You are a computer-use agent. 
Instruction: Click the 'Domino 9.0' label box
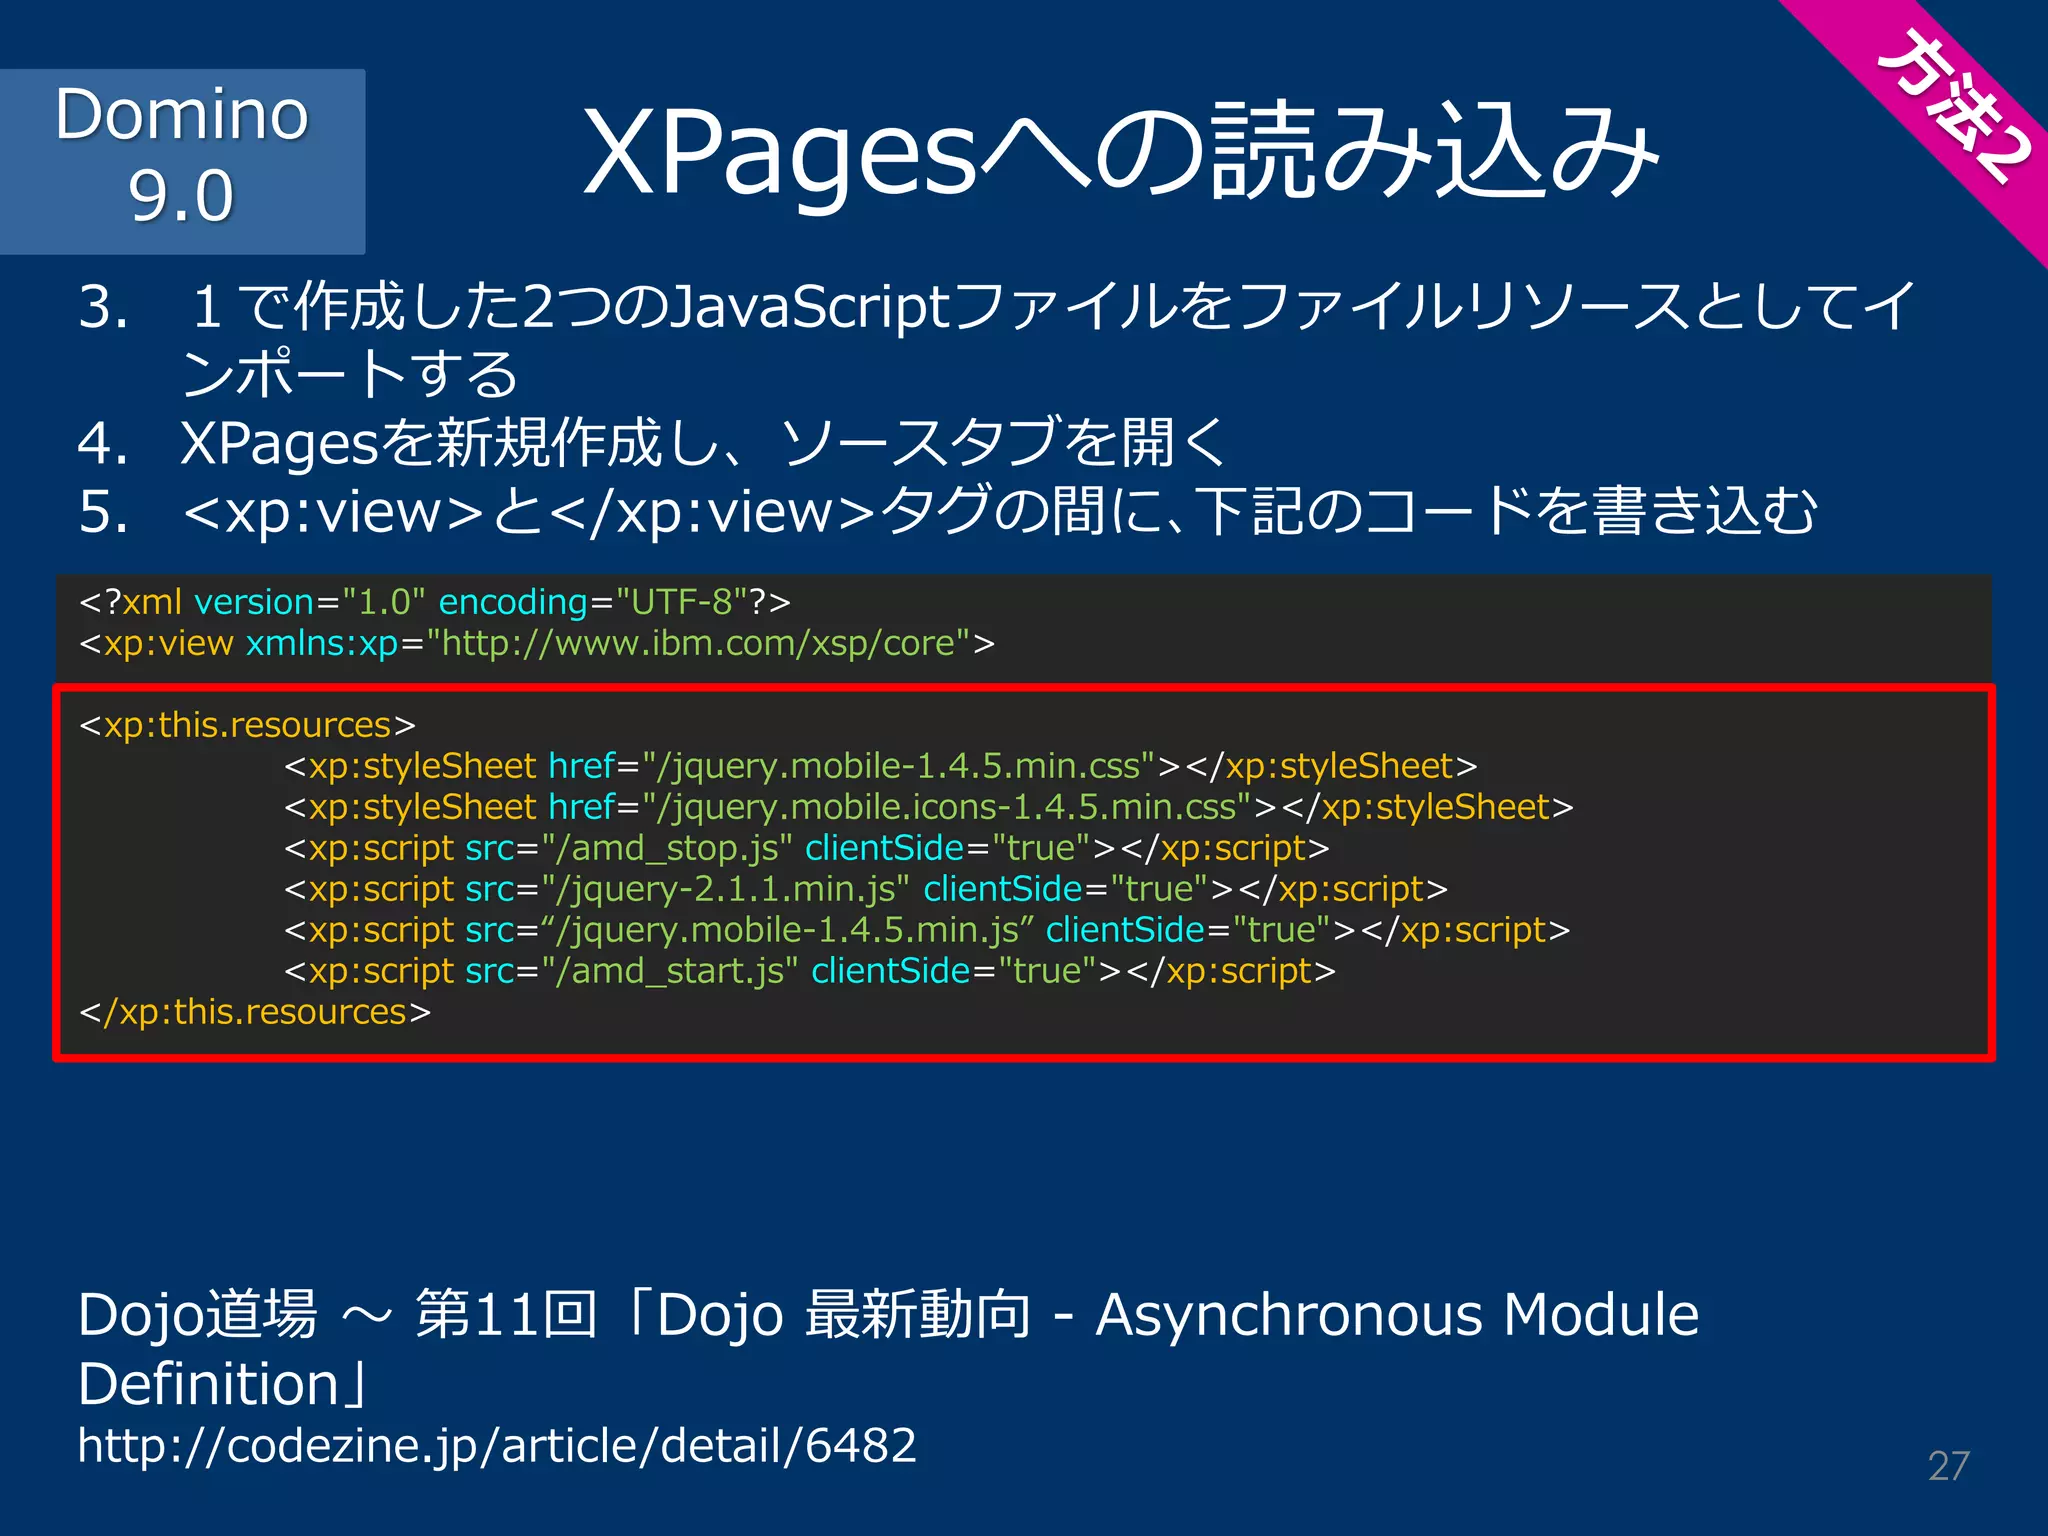pyautogui.click(x=182, y=161)
